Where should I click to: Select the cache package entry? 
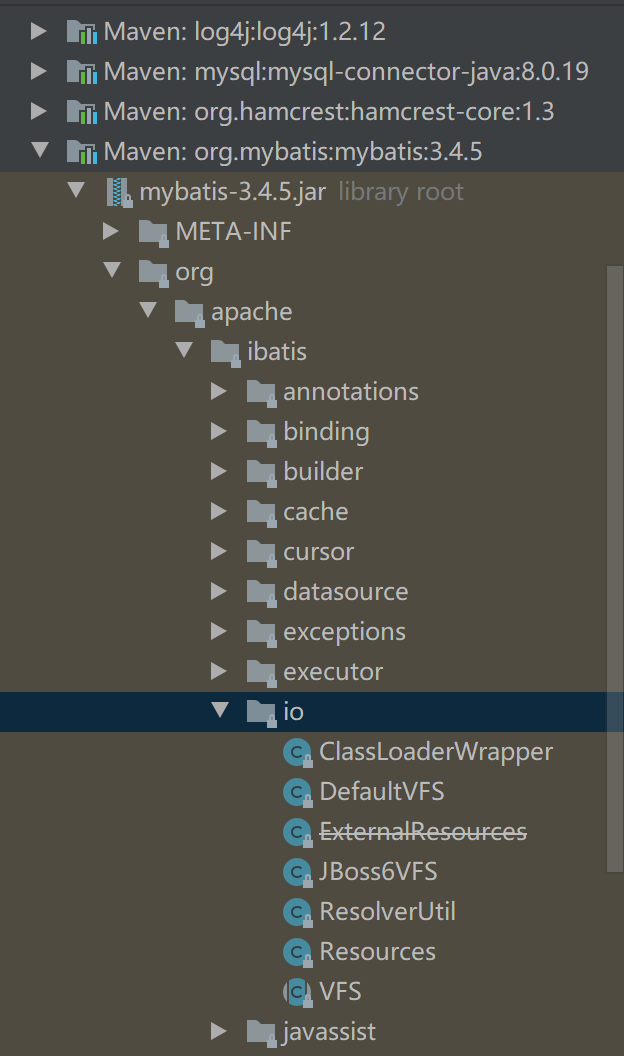coord(316,511)
